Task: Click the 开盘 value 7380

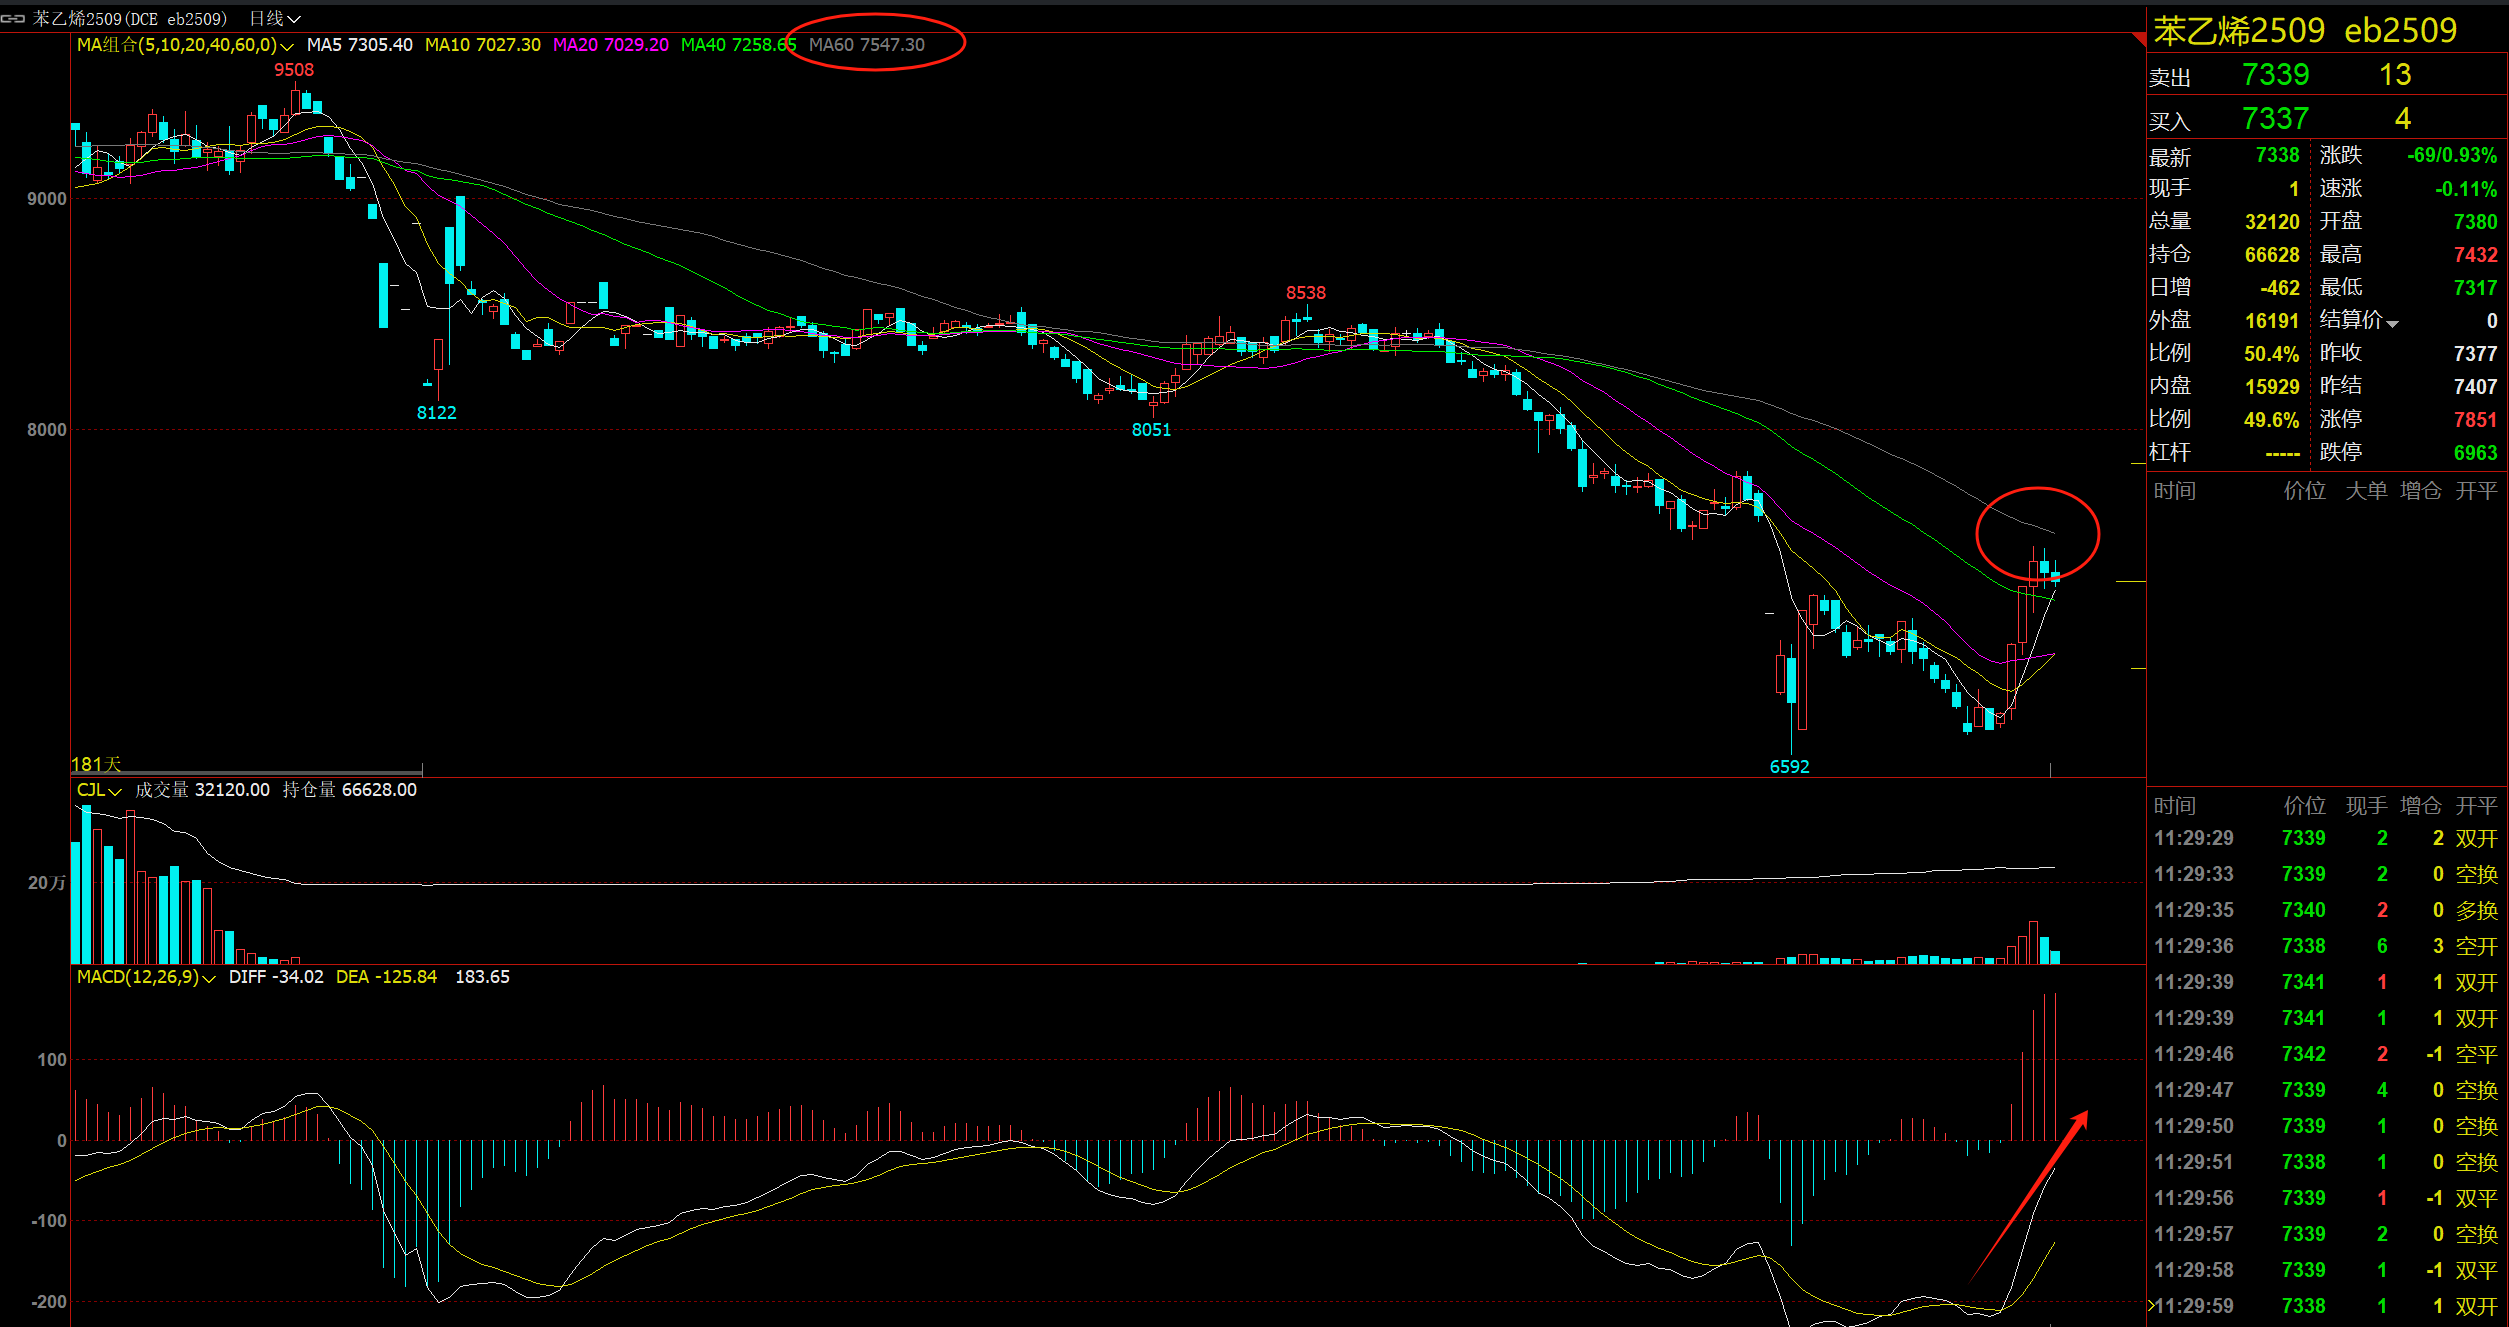Action: click(x=2475, y=222)
